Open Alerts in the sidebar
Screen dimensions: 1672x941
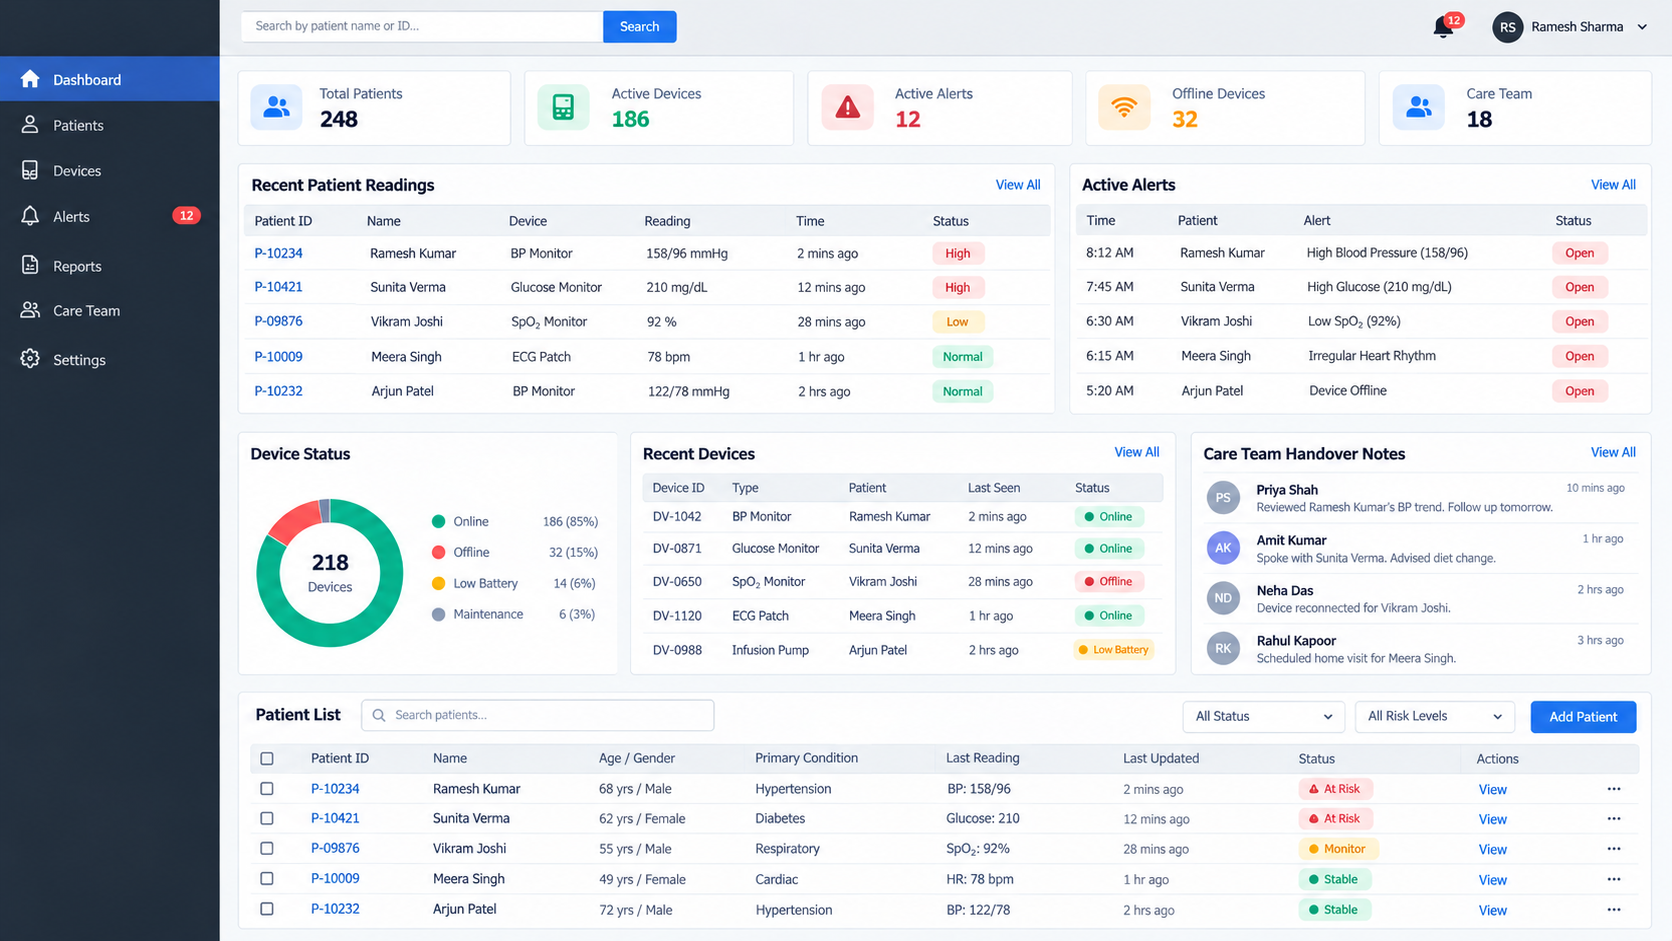pos(110,216)
